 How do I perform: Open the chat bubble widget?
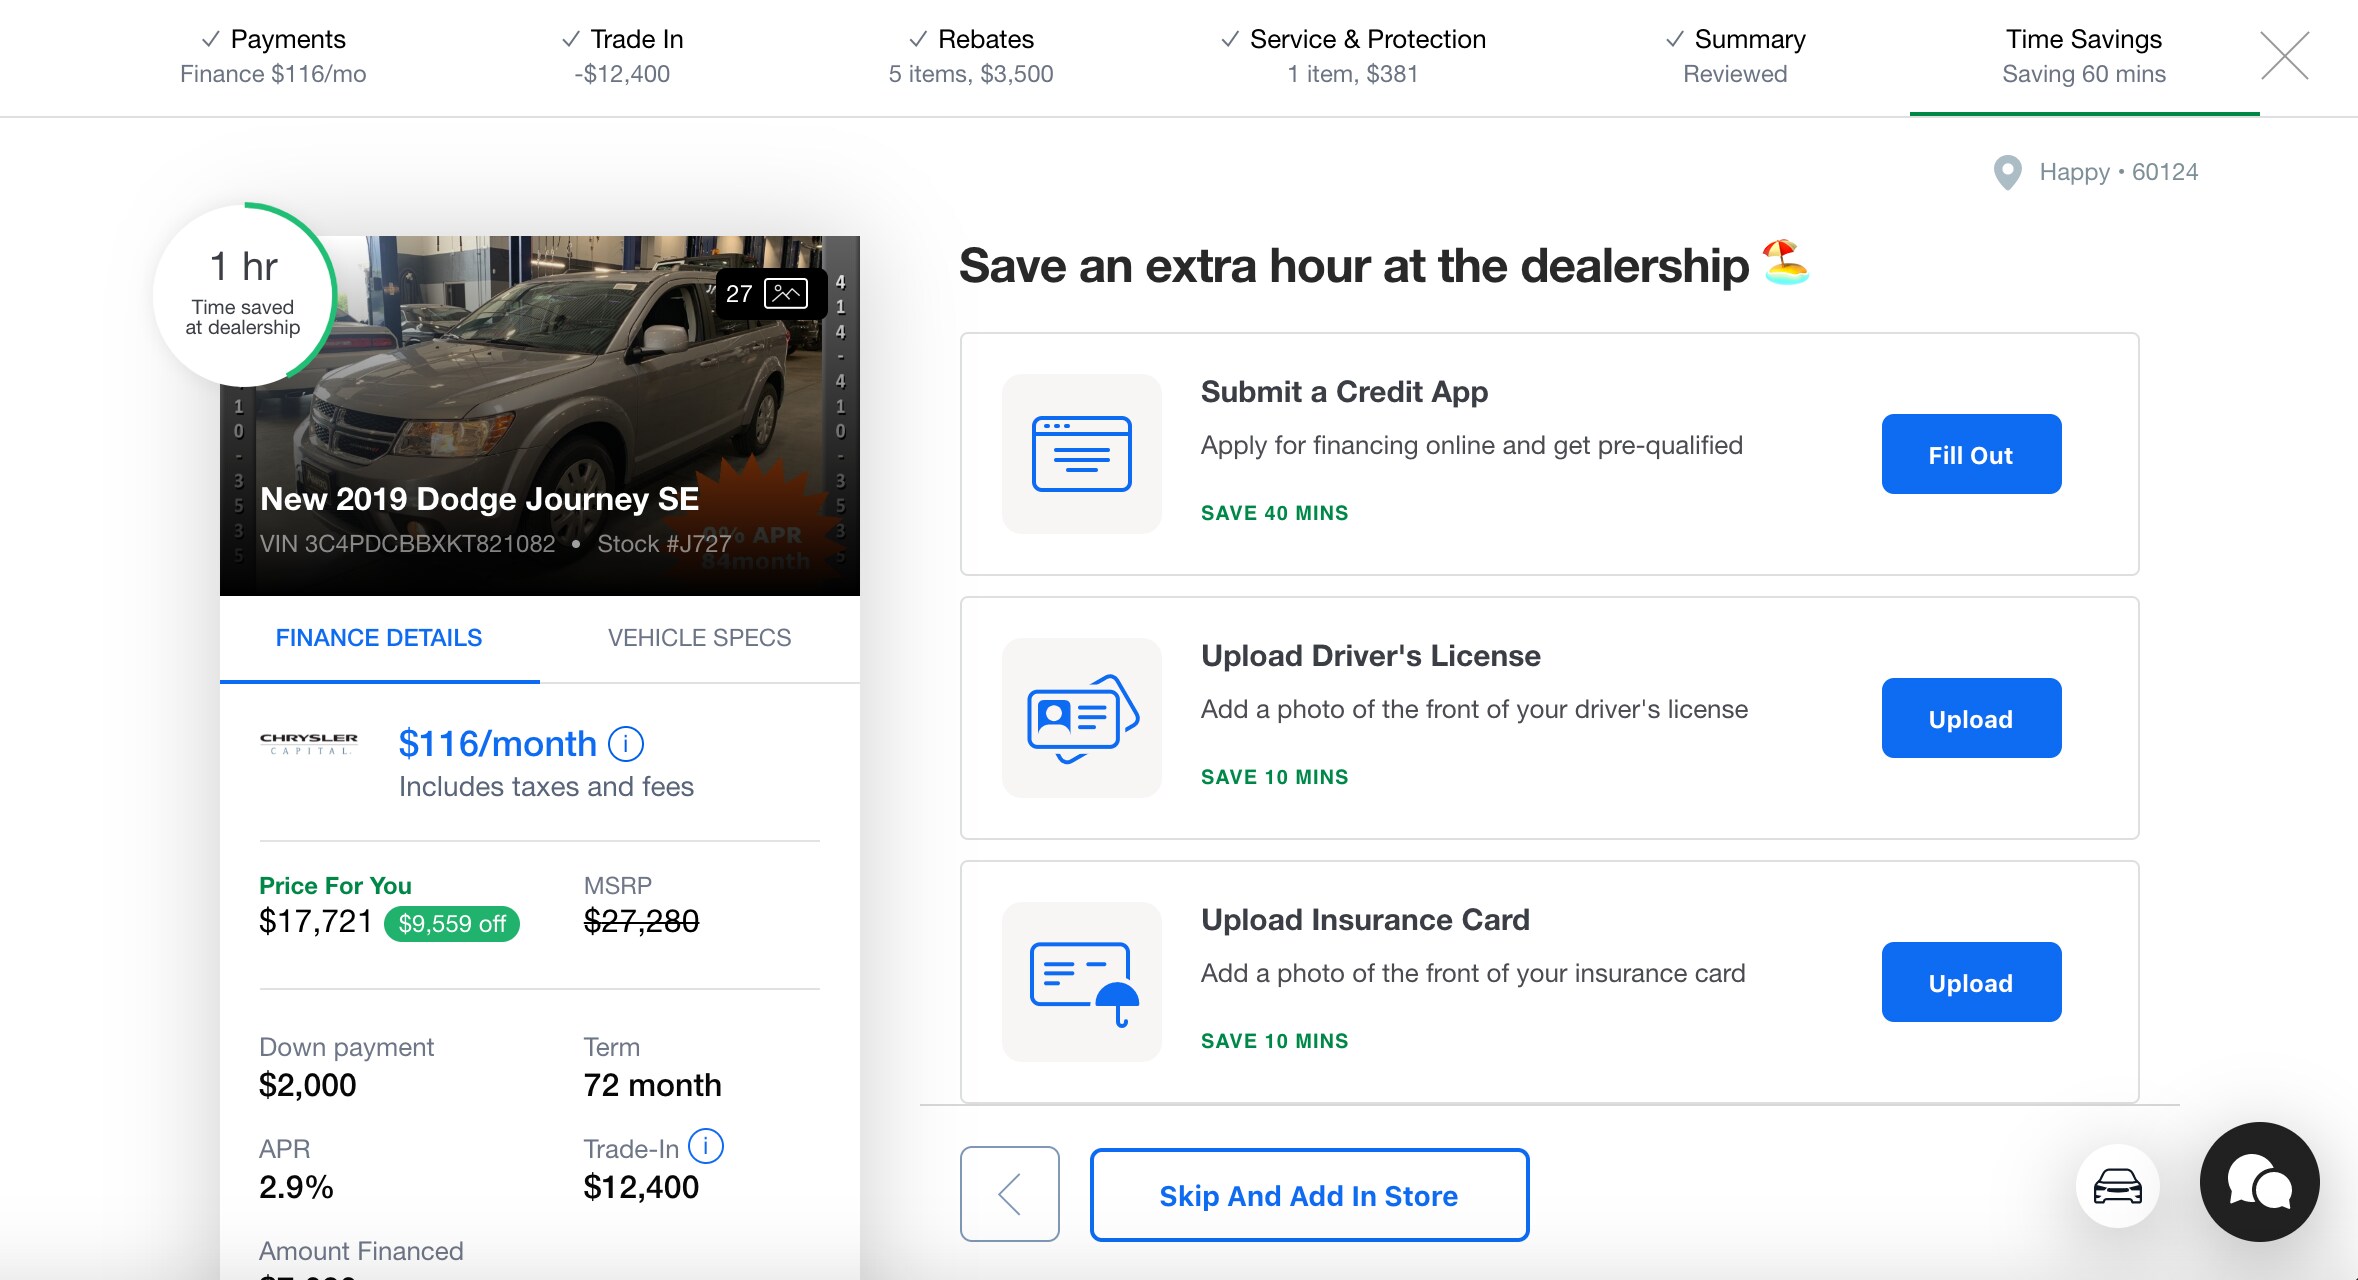tap(2259, 1182)
